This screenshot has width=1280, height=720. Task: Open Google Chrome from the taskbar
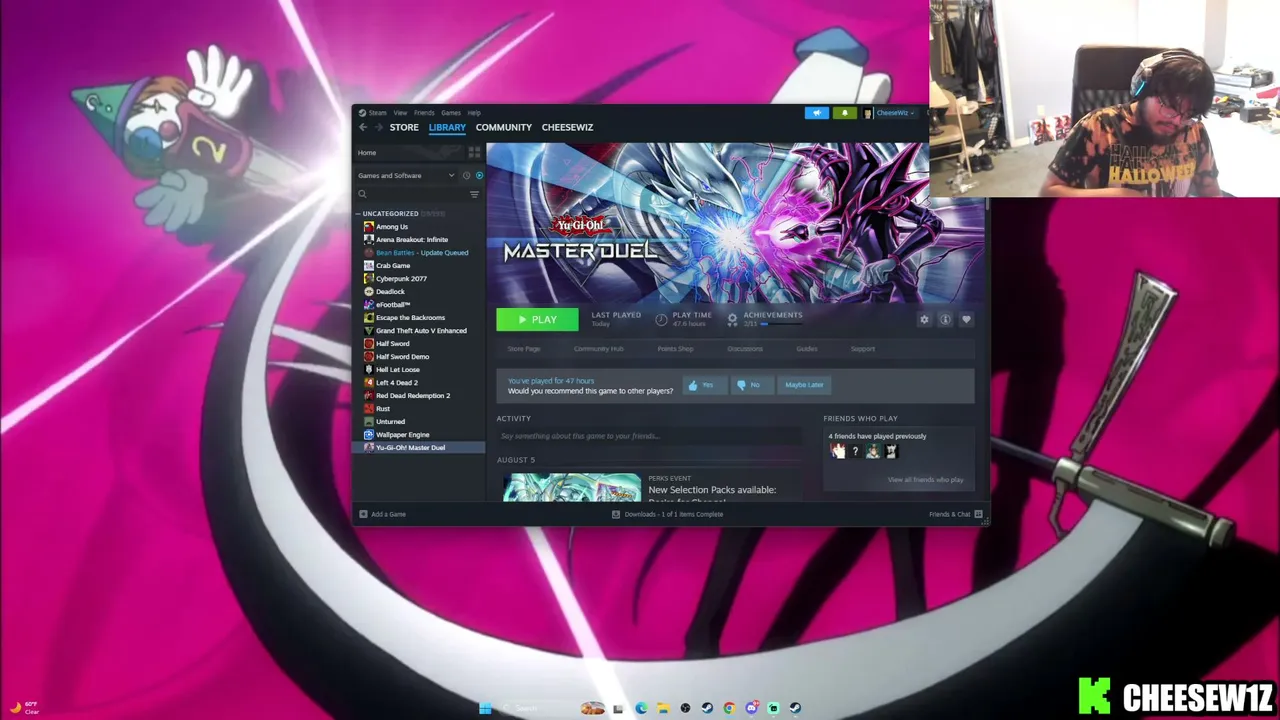(x=729, y=708)
